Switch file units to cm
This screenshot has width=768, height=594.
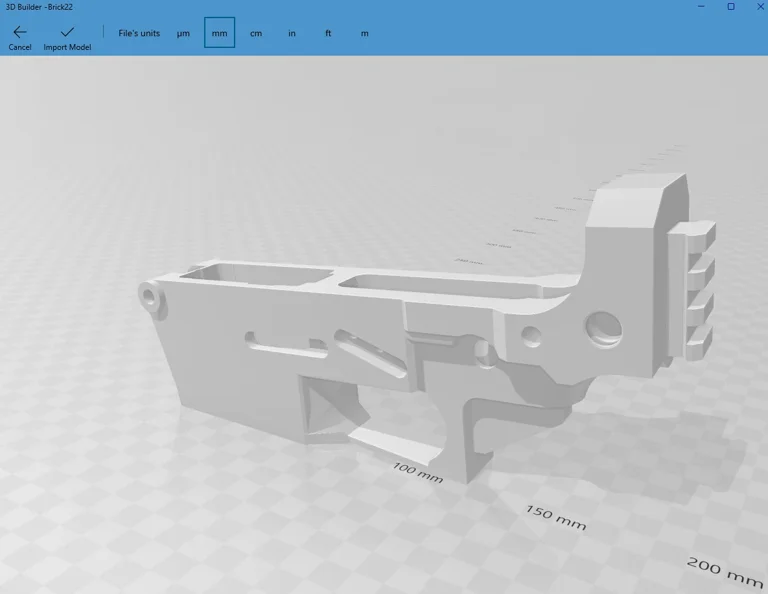(x=256, y=33)
